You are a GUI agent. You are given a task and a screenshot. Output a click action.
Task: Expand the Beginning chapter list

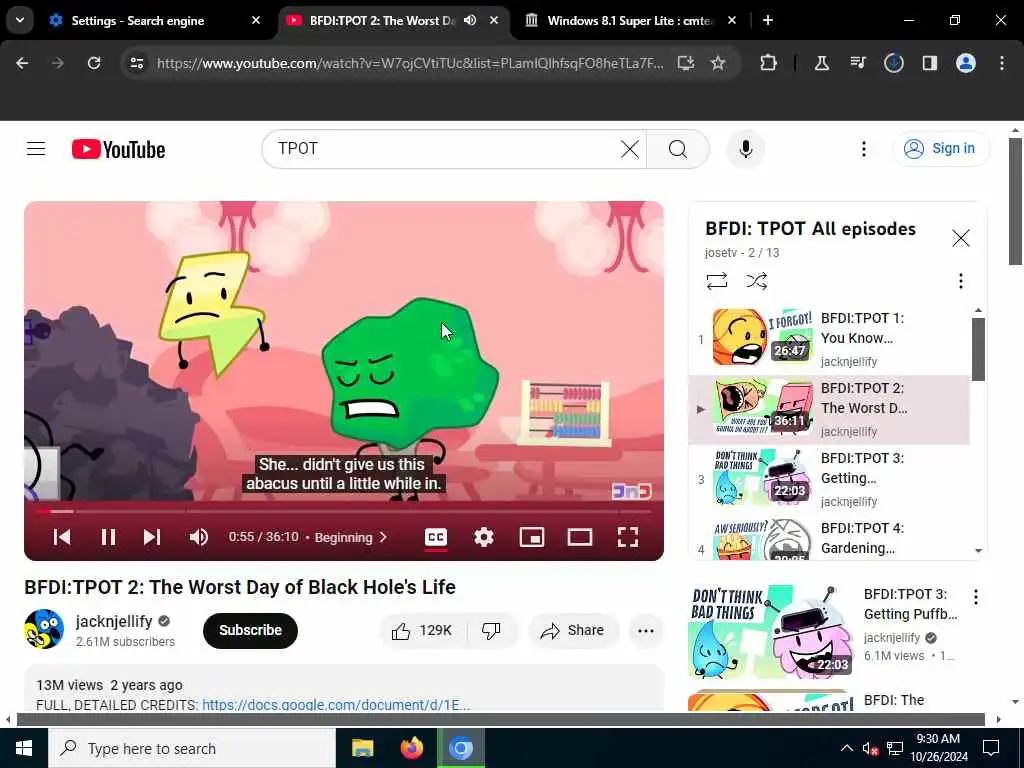pos(351,537)
